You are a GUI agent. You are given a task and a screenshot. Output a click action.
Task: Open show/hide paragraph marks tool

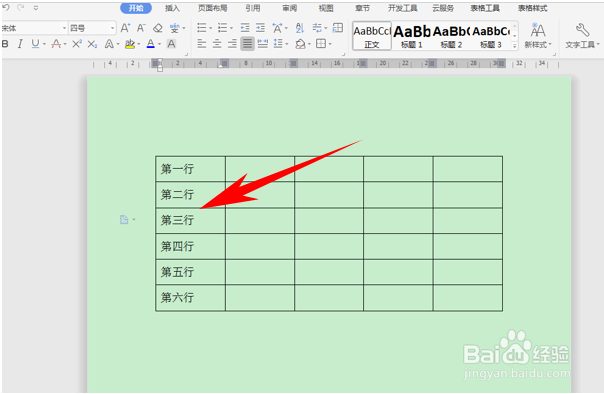click(x=317, y=28)
